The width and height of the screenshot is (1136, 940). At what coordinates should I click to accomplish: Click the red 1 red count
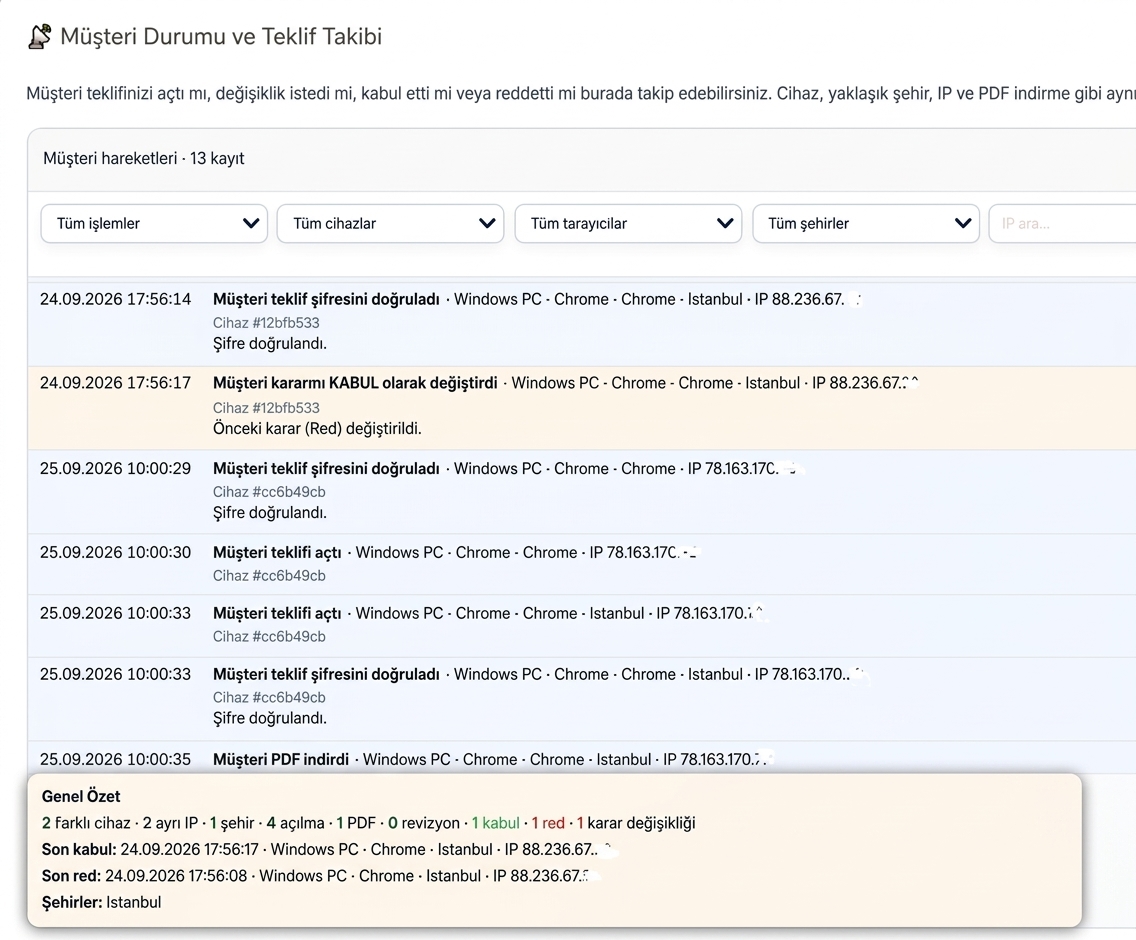(548, 823)
